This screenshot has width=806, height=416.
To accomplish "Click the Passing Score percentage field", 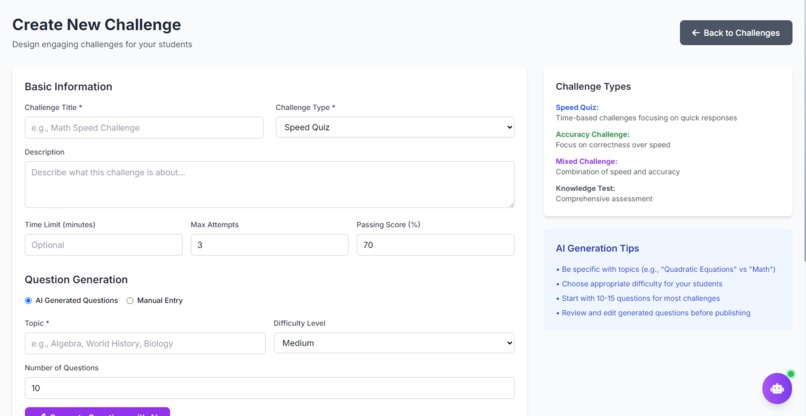I will pos(435,245).
